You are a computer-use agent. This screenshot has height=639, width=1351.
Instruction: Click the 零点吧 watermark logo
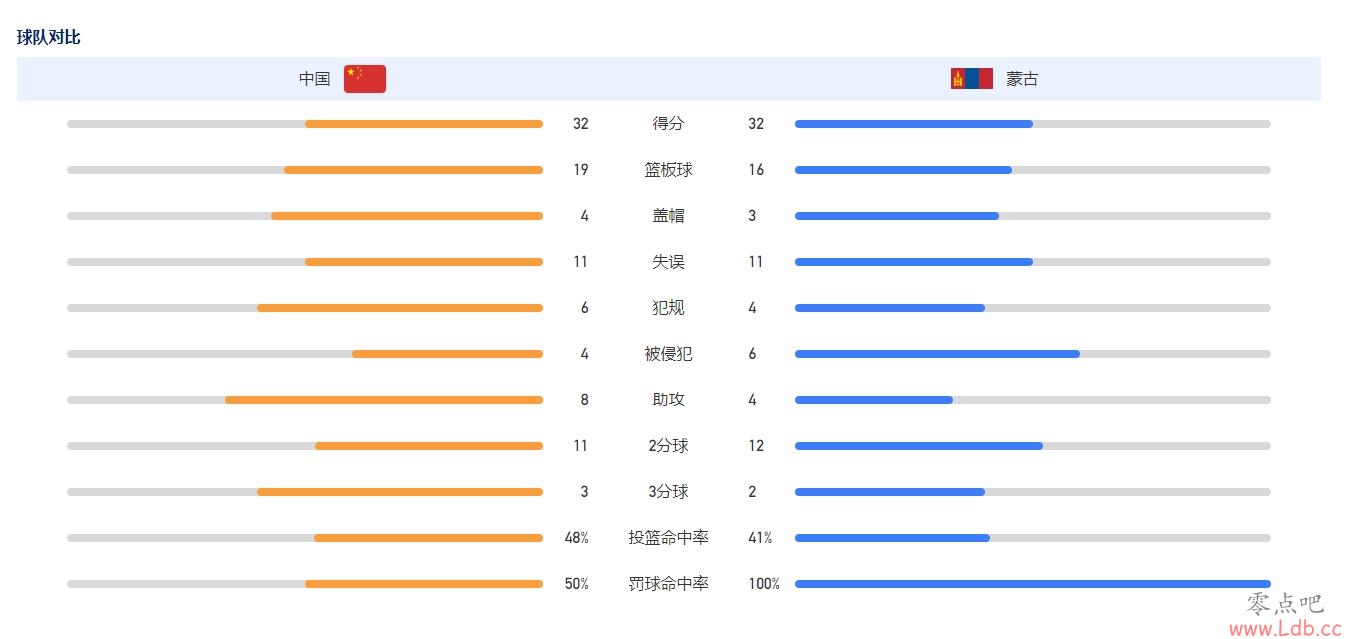(x=1285, y=603)
